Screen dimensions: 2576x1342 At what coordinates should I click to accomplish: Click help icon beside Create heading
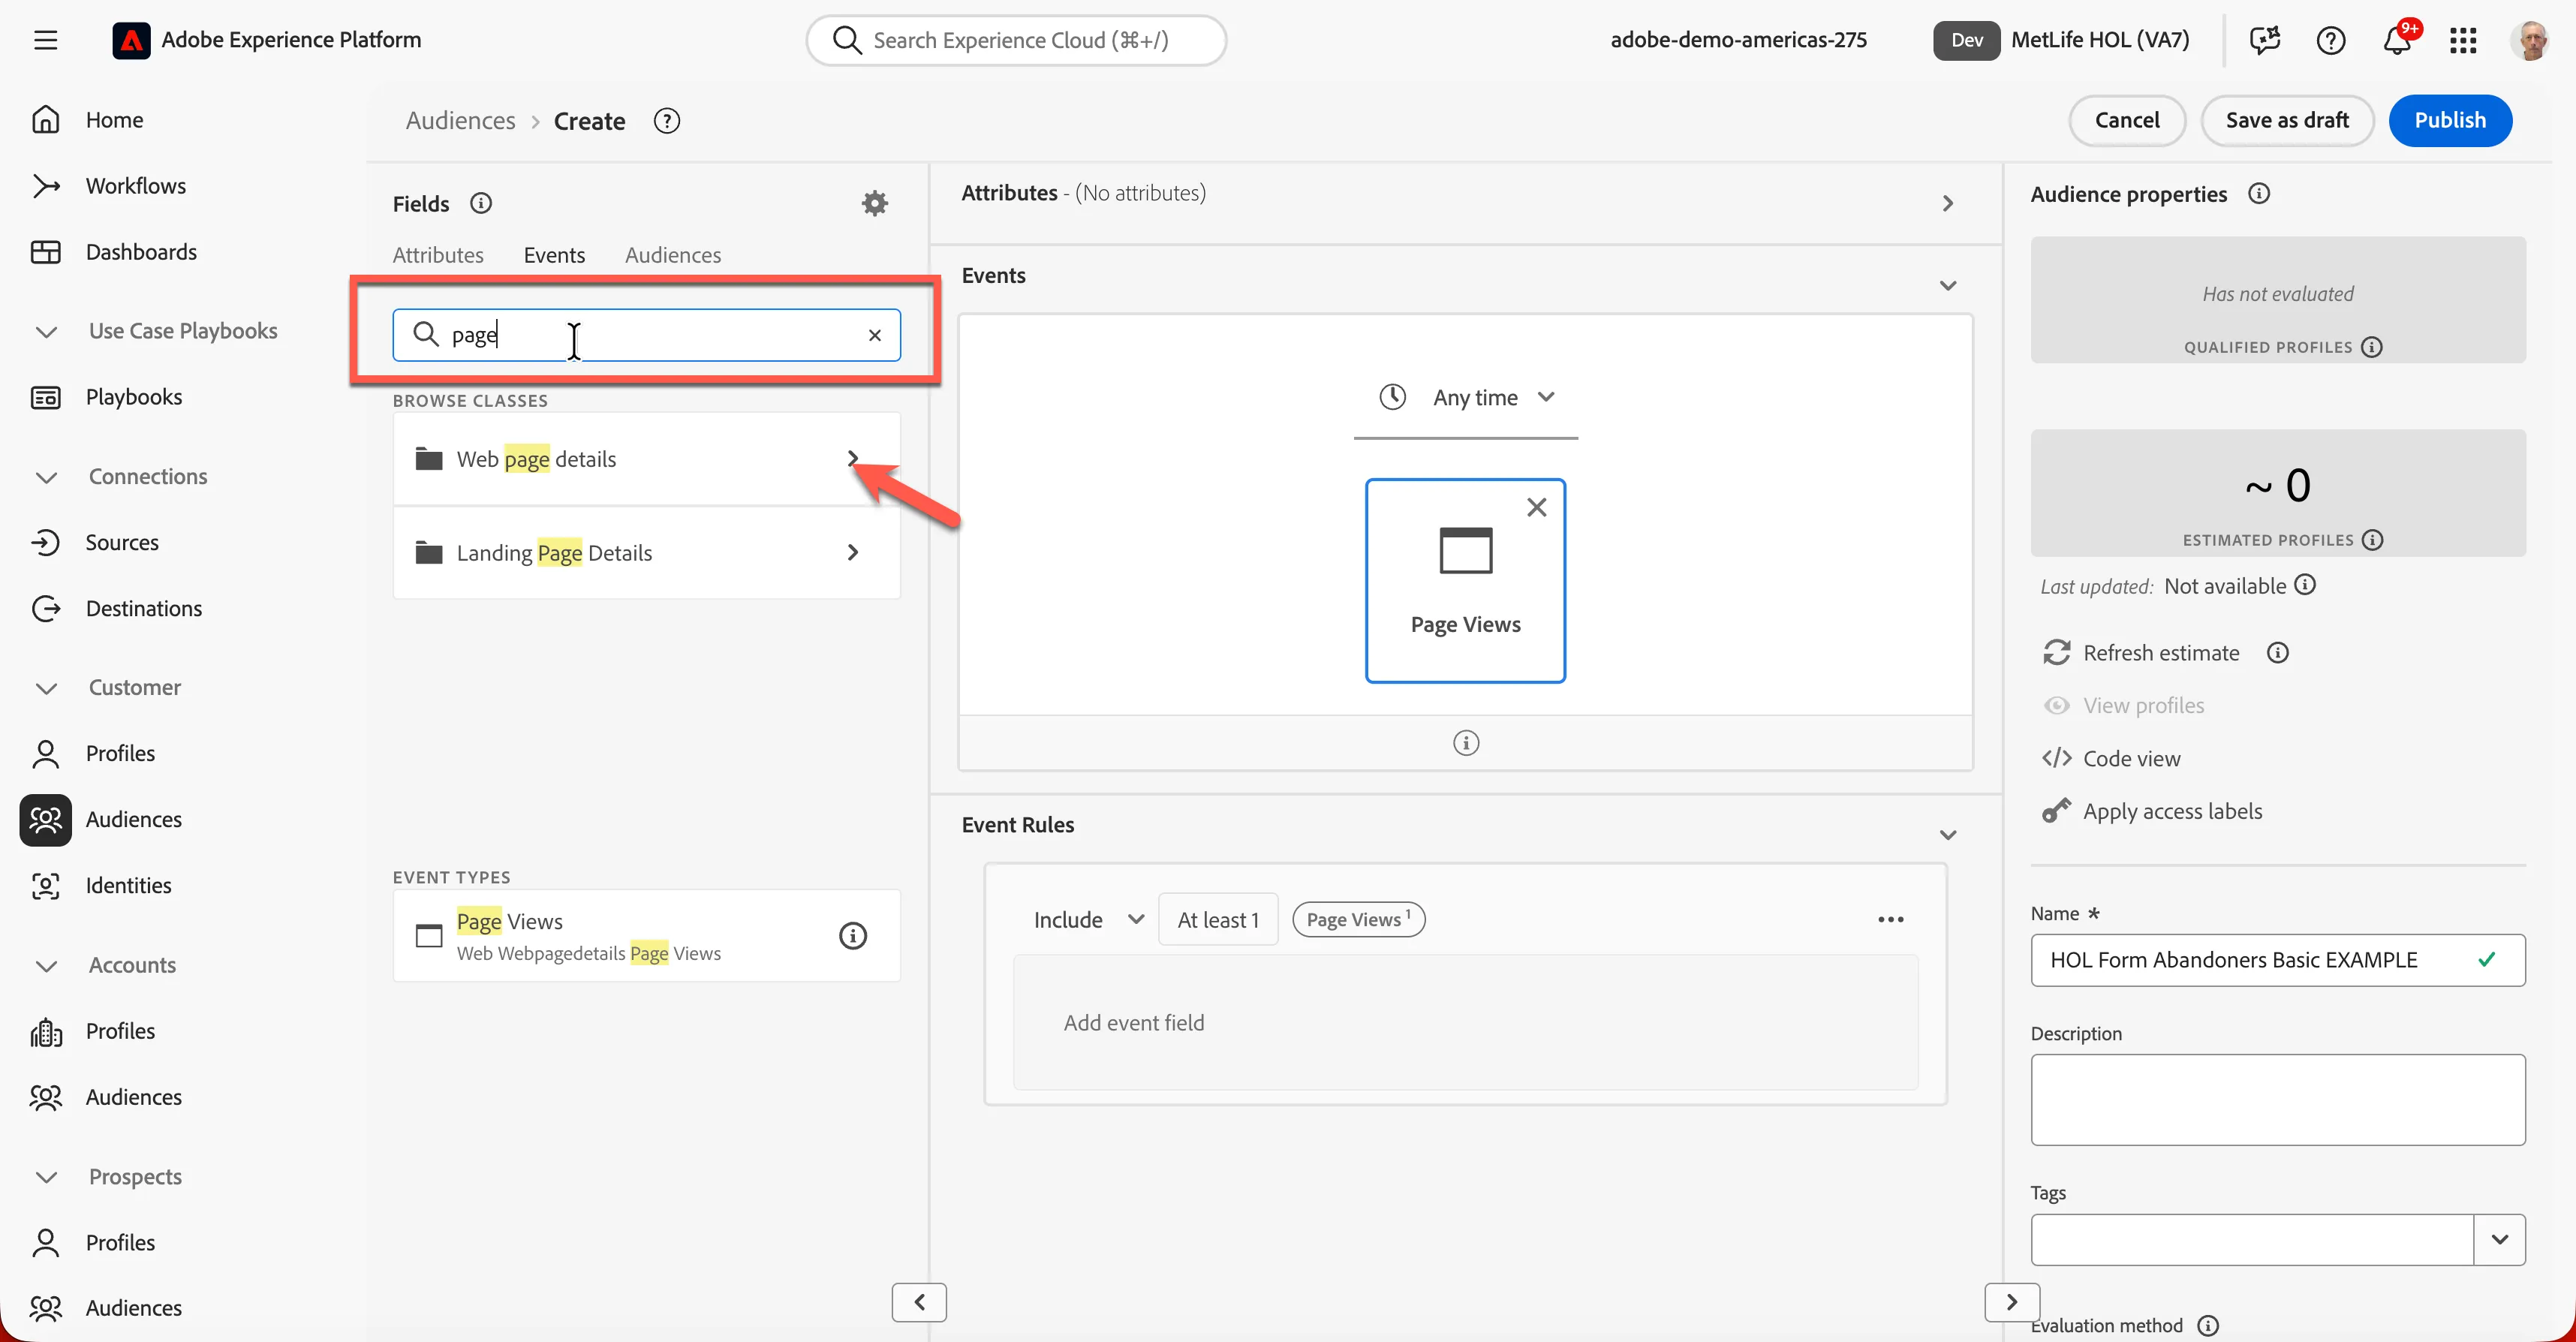(666, 121)
